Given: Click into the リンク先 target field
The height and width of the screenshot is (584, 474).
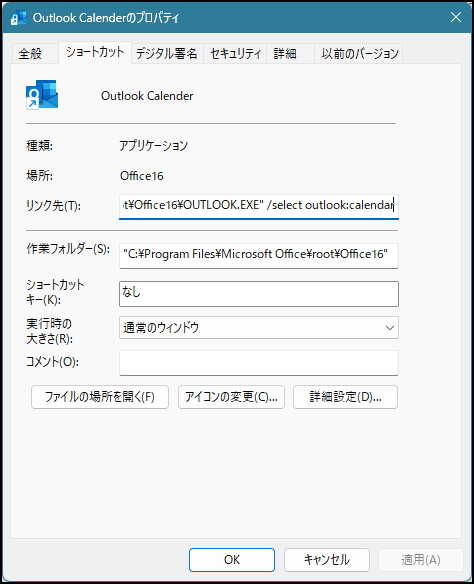Looking at the screenshot, I should 259,206.
